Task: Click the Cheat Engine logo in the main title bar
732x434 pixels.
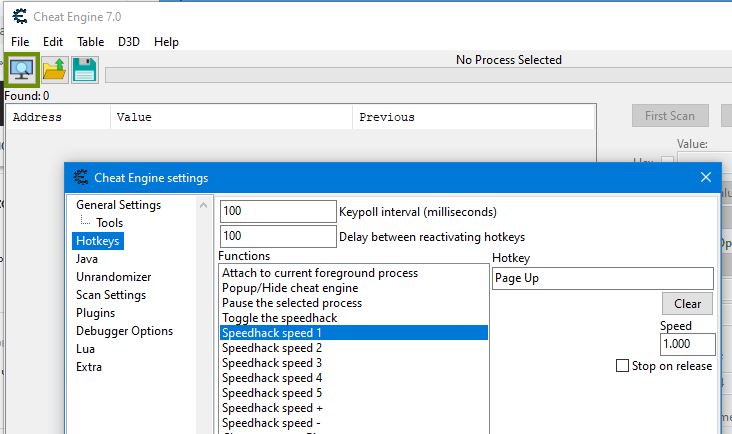Action: [x=20, y=17]
